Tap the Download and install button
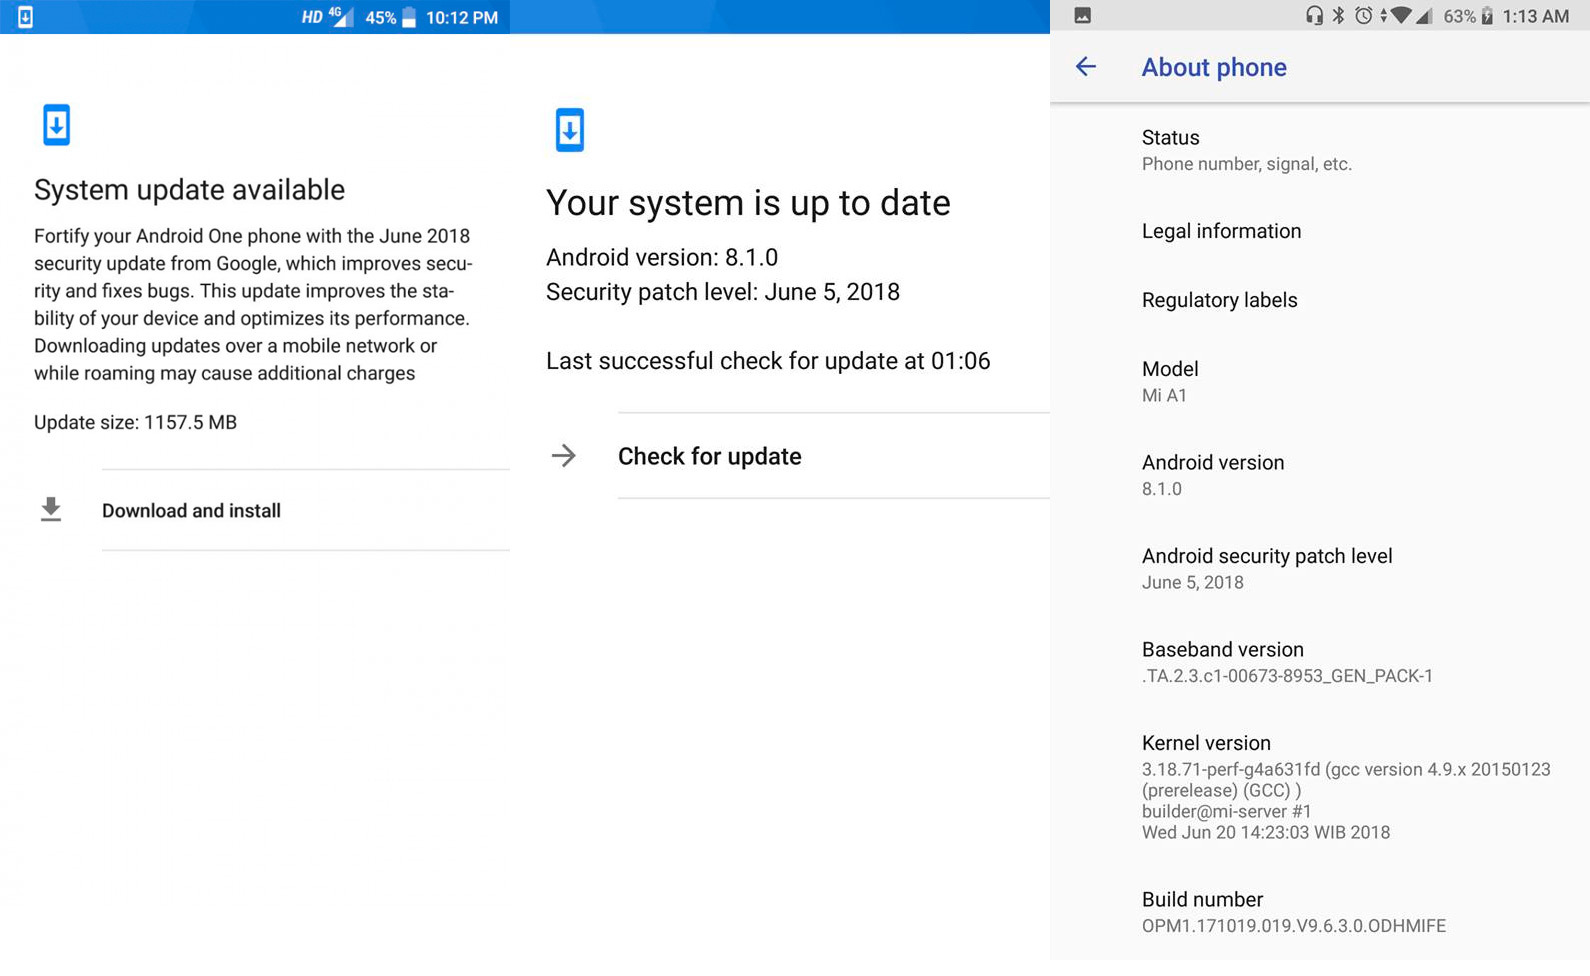The height and width of the screenshot is (976, 1590). pos(191,511)
